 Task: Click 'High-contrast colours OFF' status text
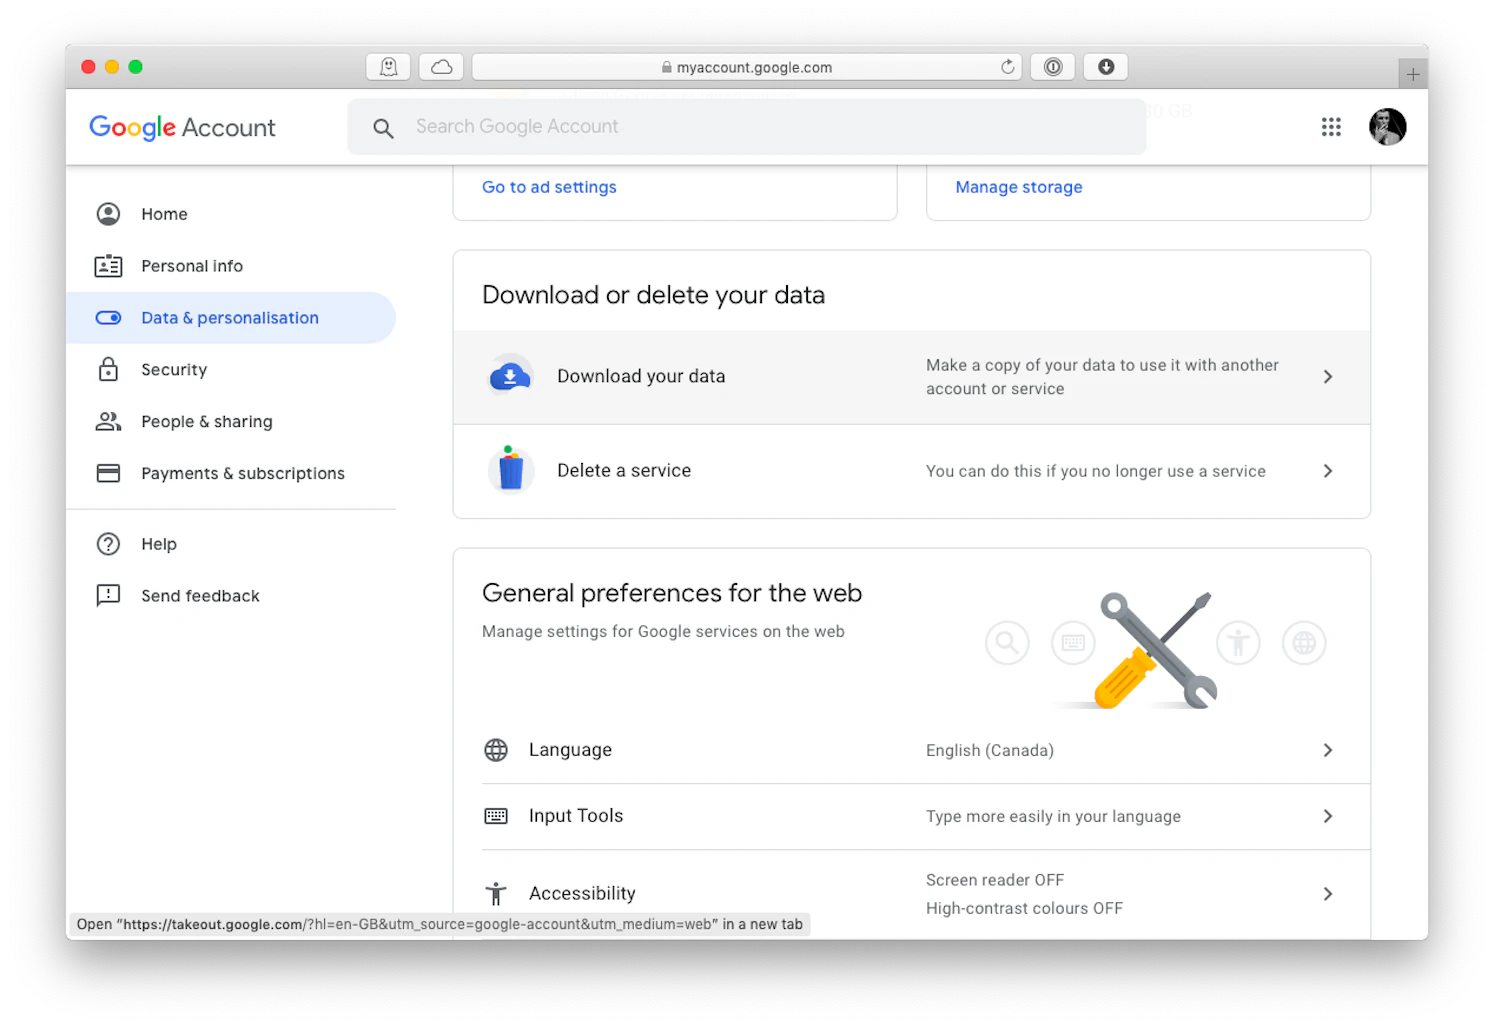(1024, 908)
